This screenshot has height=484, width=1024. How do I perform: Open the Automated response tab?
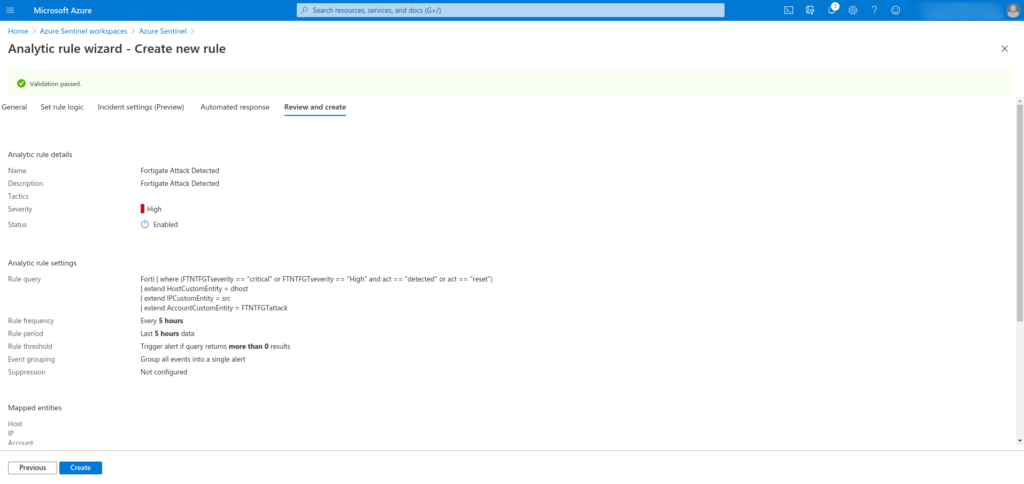point(234,107)
